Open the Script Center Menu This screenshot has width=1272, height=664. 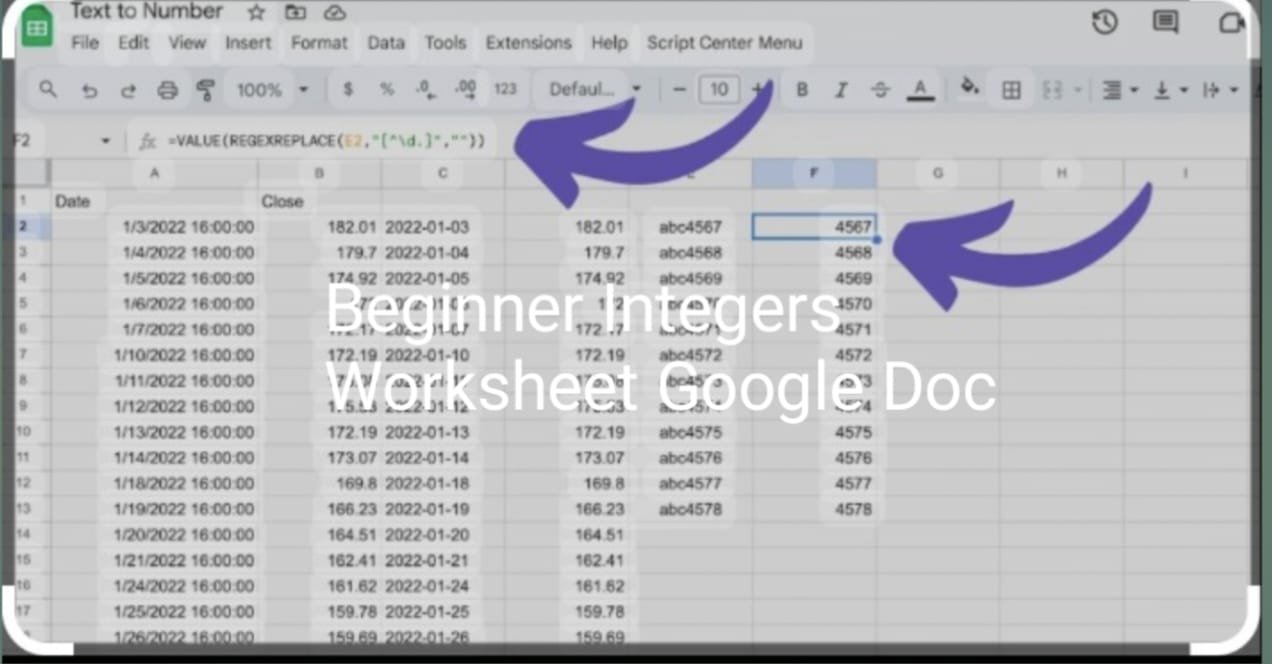click(724, 43)
